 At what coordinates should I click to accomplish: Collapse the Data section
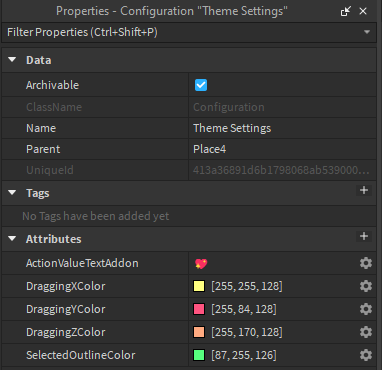(12, 60)
